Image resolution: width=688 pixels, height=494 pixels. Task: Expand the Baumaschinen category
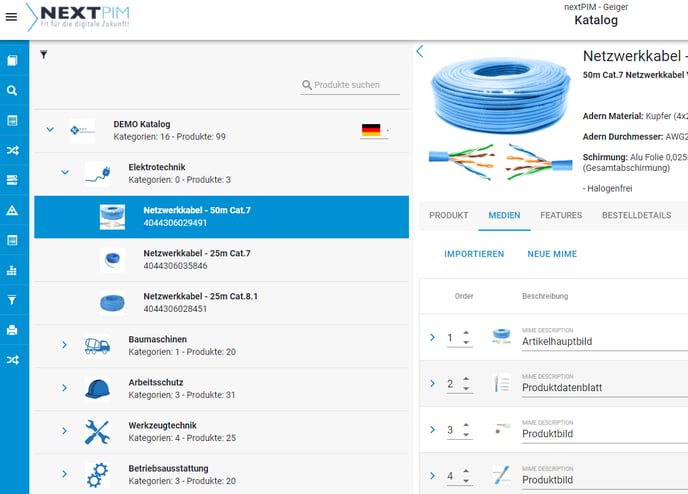pyautogui.click(x=64, y=345)
